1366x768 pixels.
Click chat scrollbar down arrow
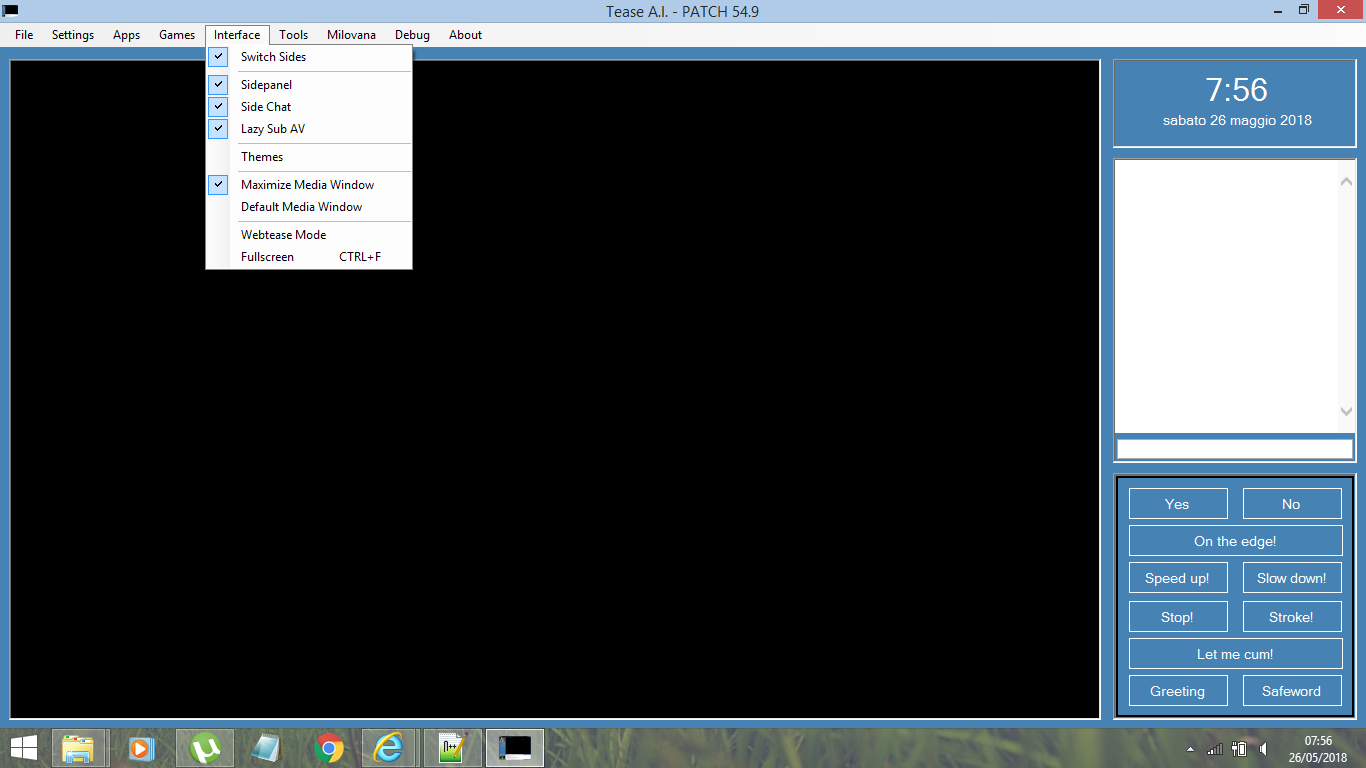pos(1346,411)
